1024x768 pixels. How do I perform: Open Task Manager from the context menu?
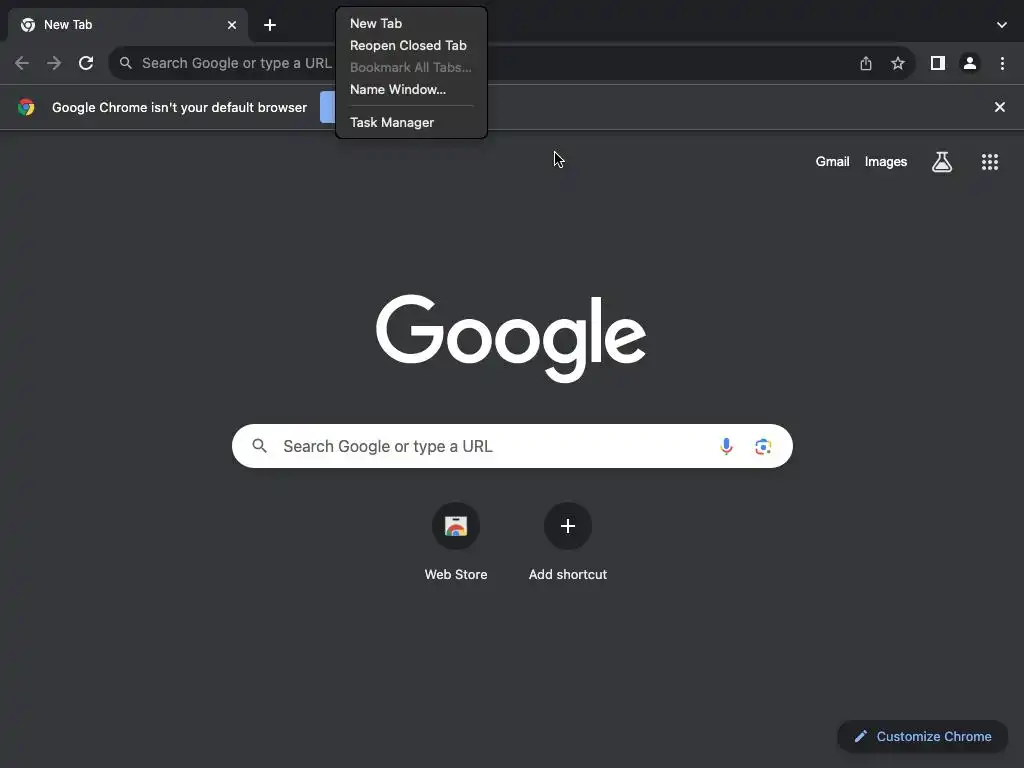point(411,123)
